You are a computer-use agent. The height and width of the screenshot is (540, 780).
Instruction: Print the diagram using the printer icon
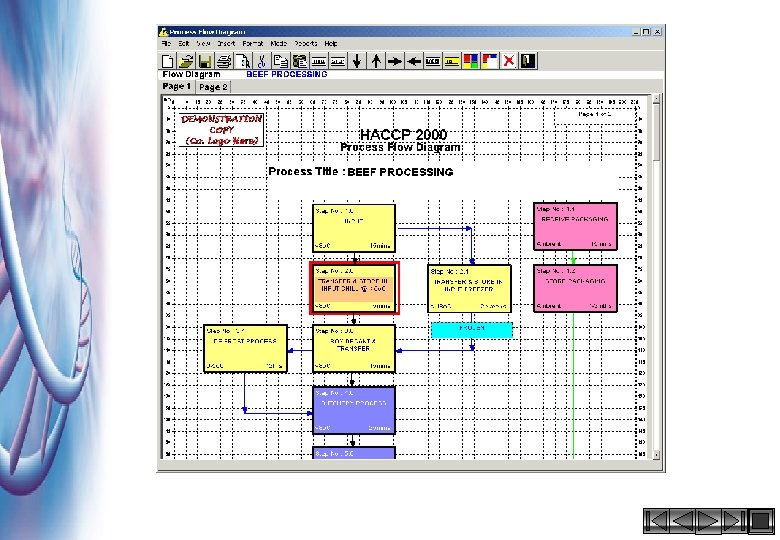pyautogui.click(x=224, y=61)
